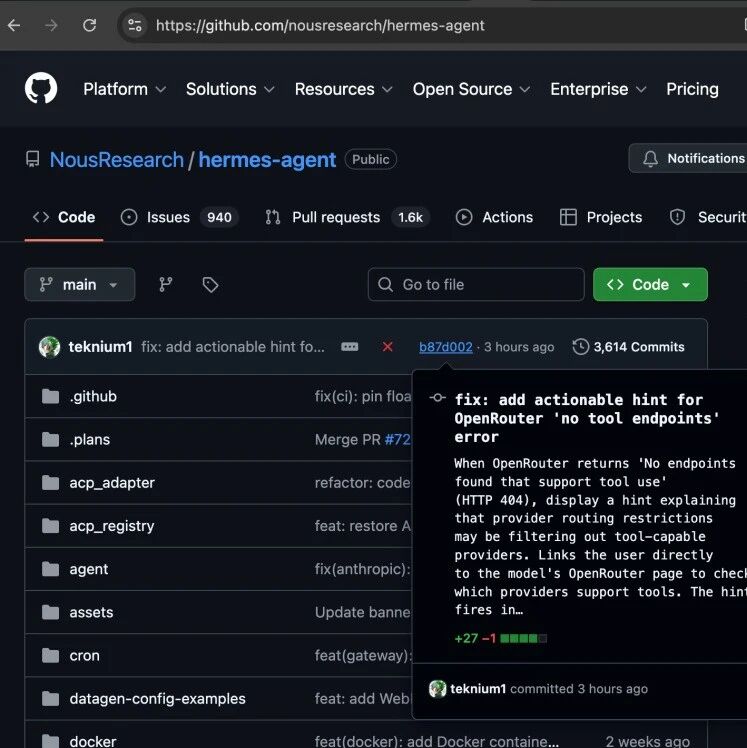Open the NousResearch organization link

coord(117,160)
